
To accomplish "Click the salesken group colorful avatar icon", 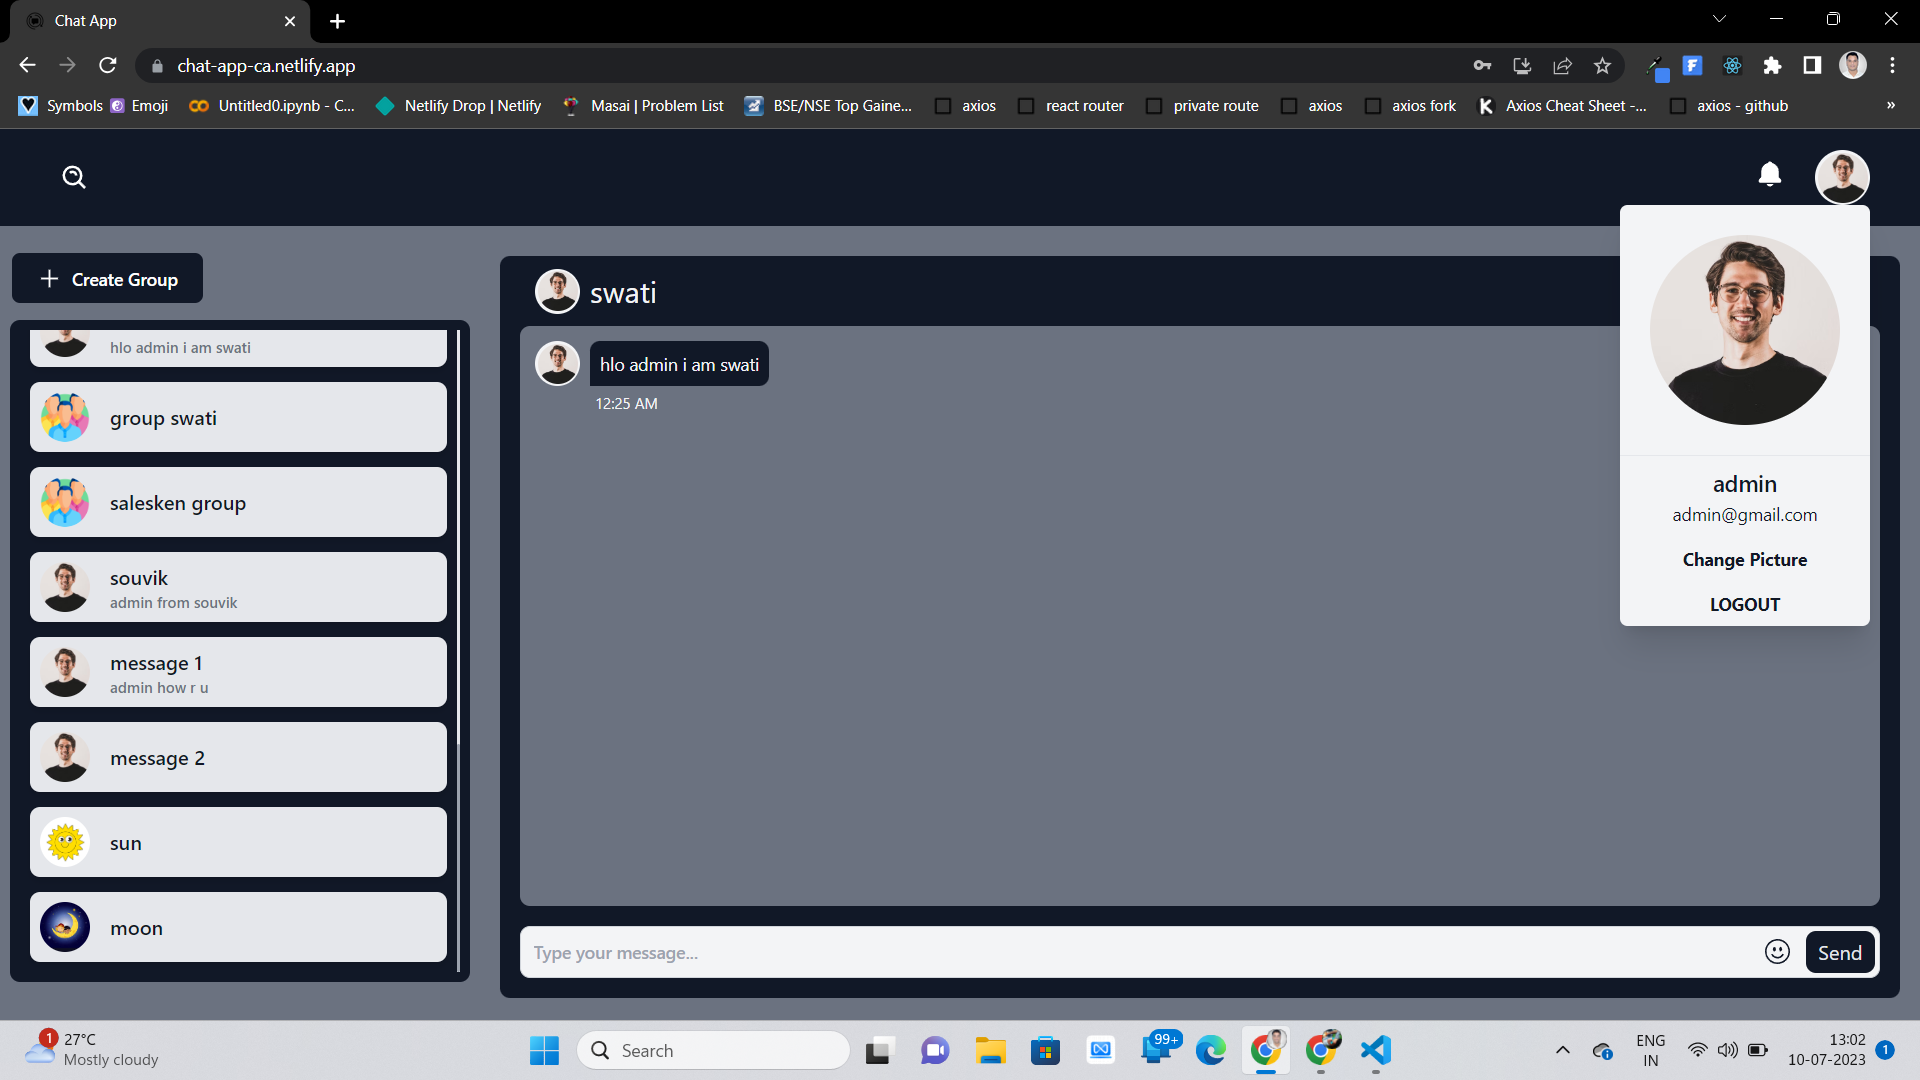I will 67,502.
